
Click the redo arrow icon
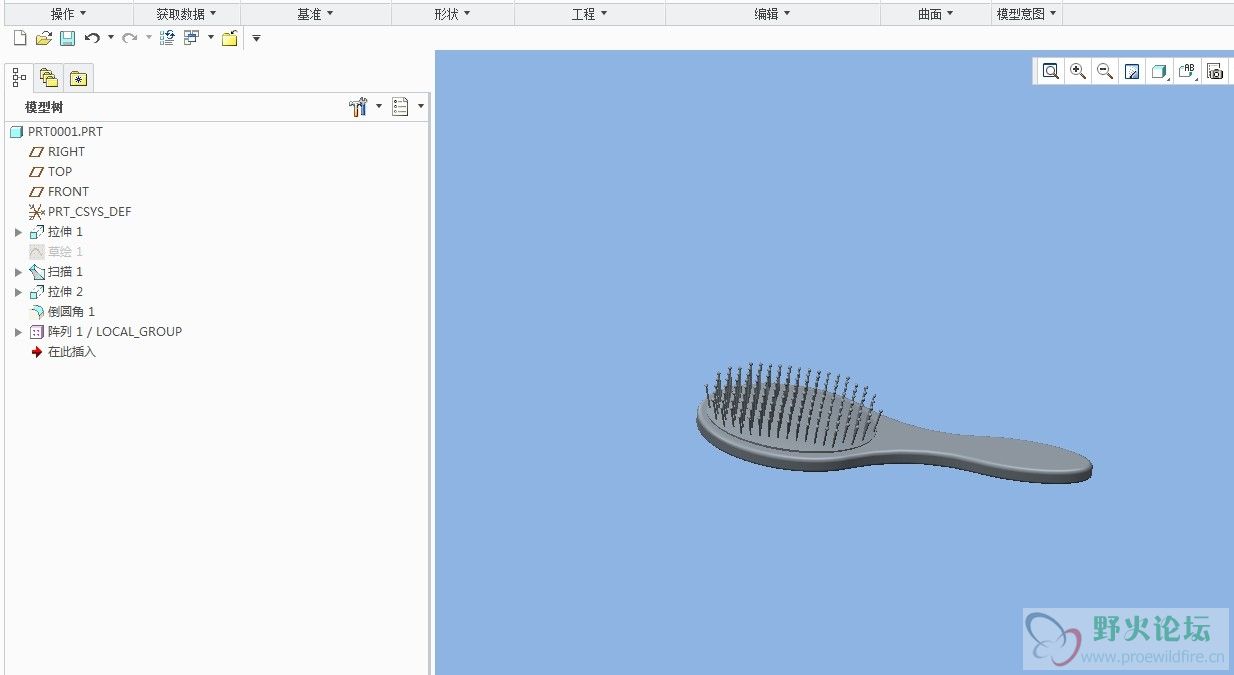129,38
